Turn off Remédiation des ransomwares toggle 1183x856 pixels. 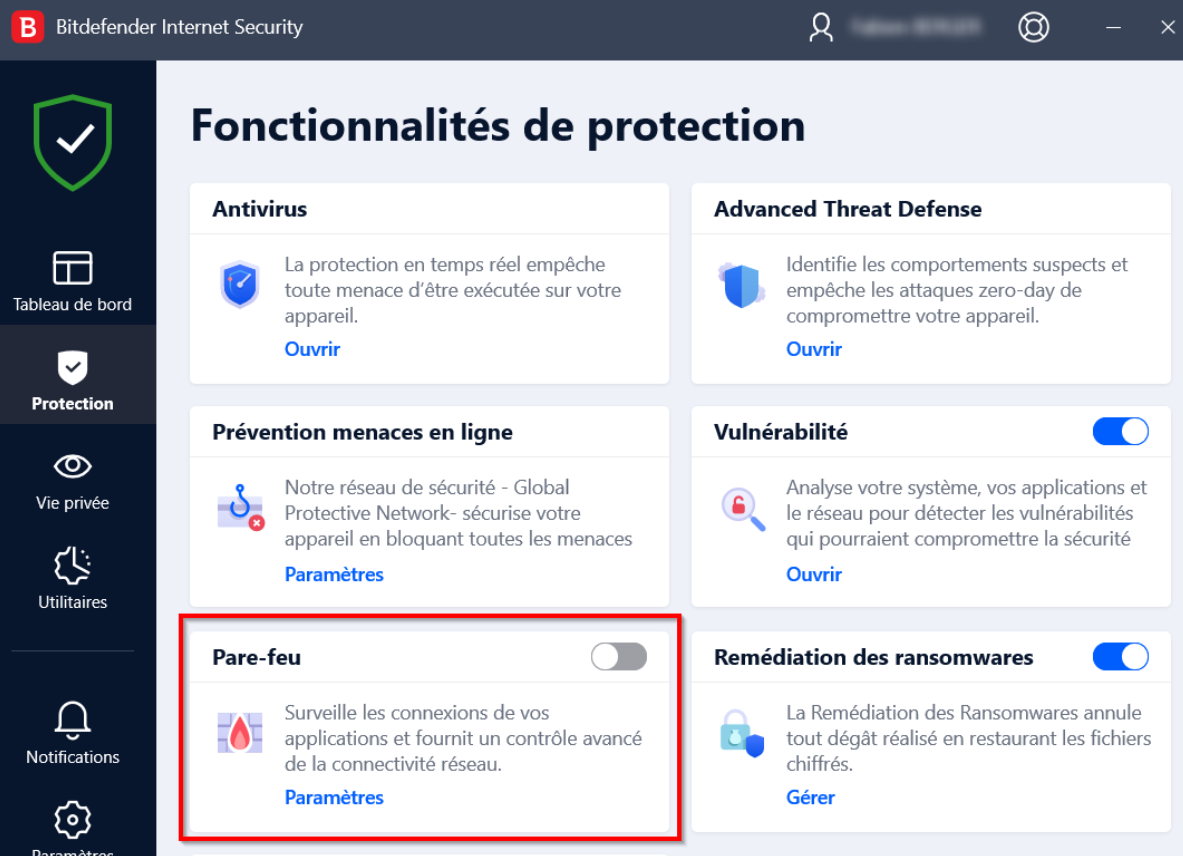(x=1120, y=656)
